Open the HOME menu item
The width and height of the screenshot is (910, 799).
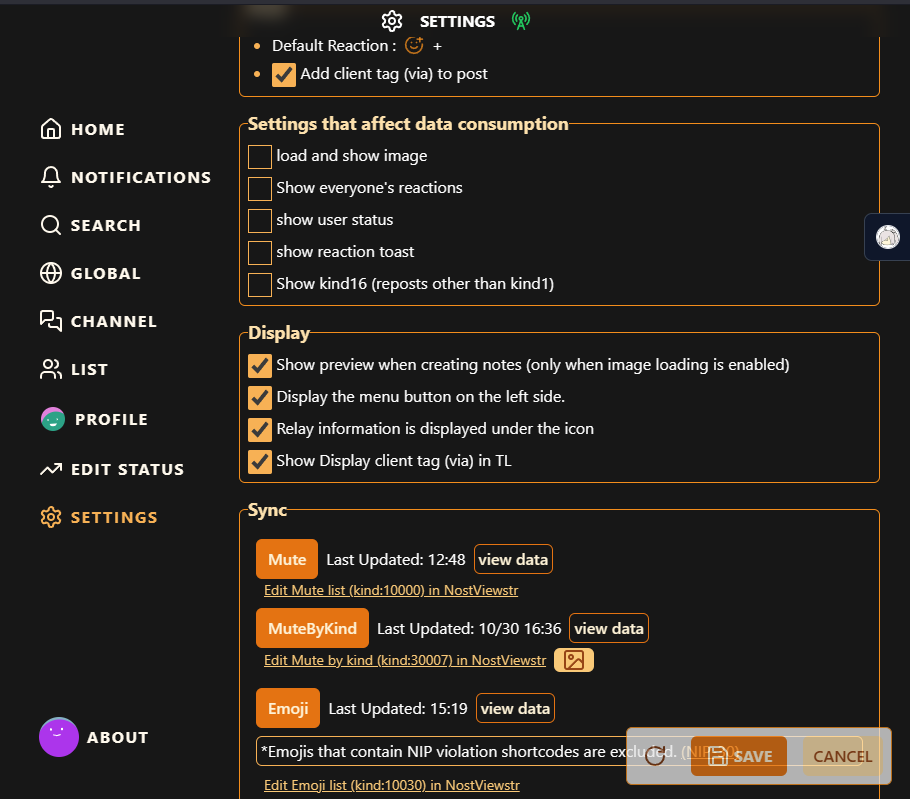82,129
